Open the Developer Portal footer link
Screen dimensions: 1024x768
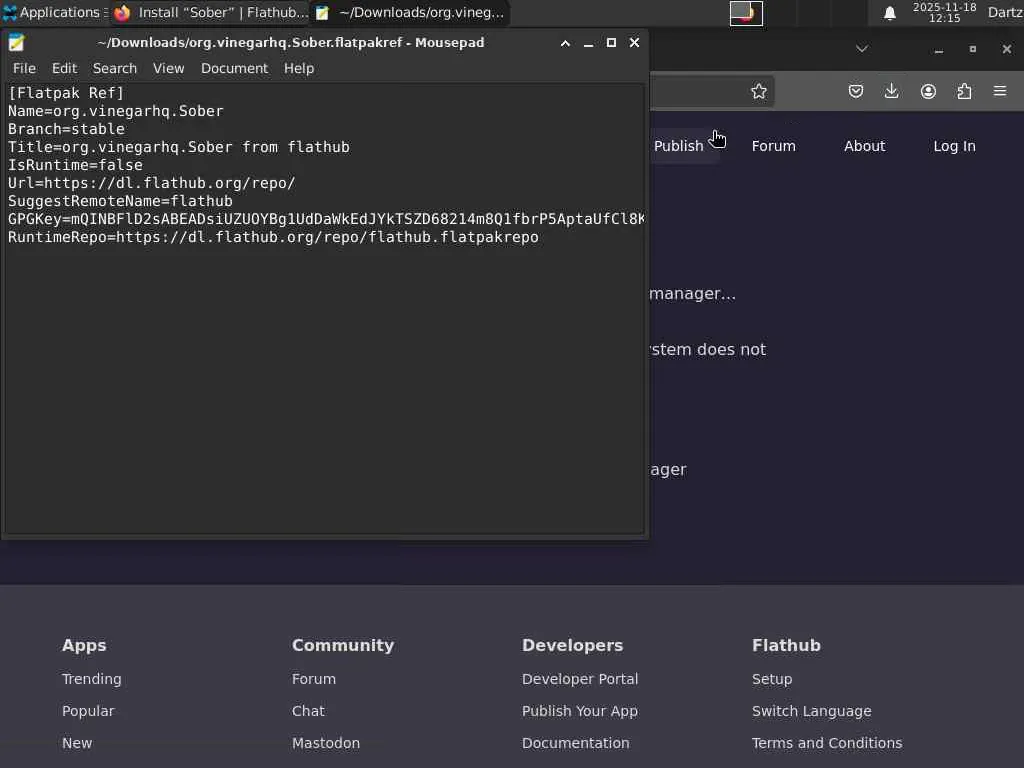580,679
